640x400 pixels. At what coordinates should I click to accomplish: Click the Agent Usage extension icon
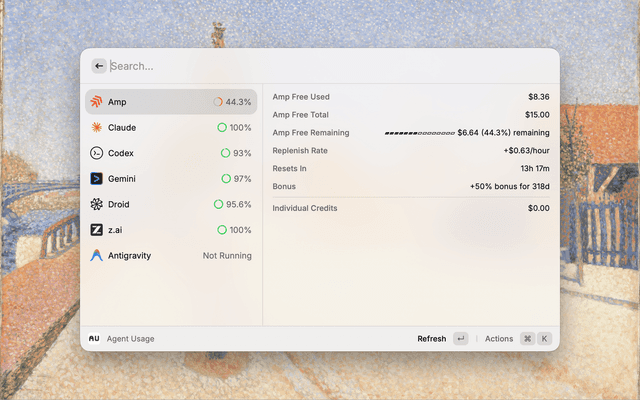[94, 339]
